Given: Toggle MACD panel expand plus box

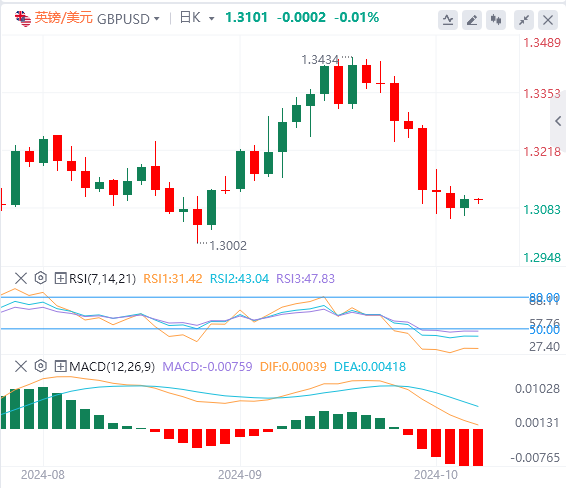Looking at the screenshot, I should (x=60, y=366).
